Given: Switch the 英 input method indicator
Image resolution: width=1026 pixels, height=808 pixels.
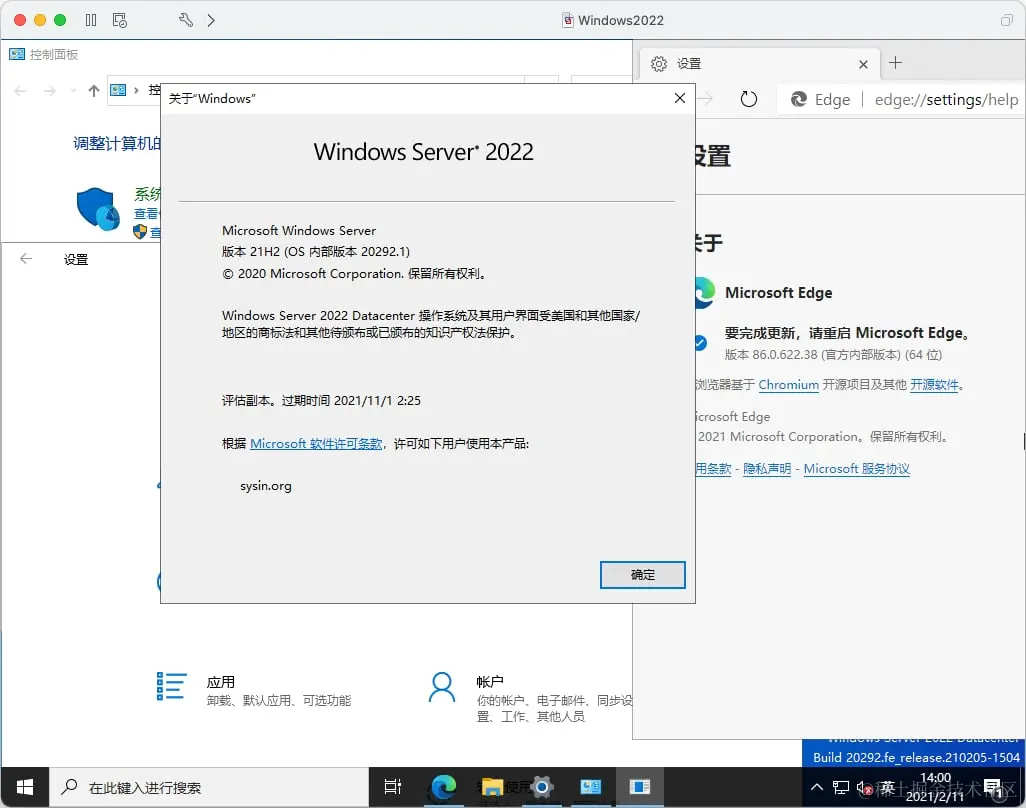Looking at the screenshot, I should pyautogui.click(x=888, y=787).
